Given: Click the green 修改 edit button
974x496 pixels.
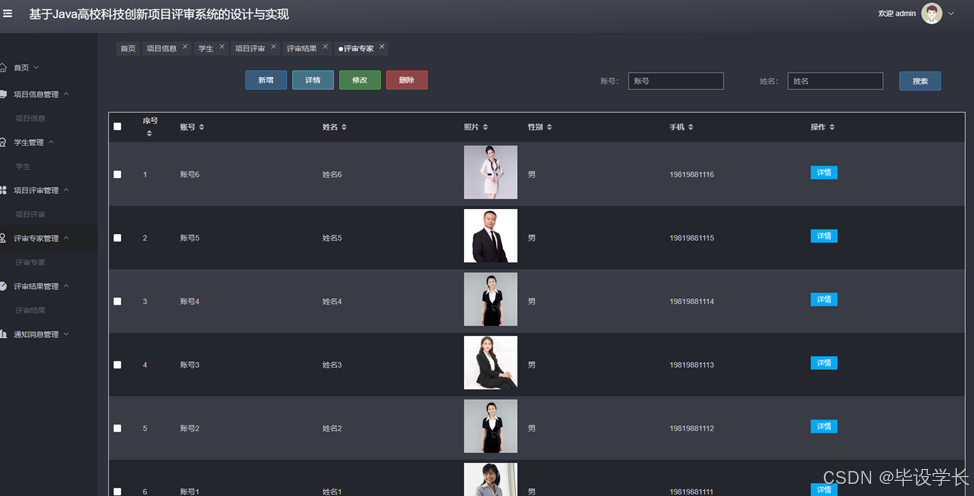Looking at the screenshot, I should (360, 80).
